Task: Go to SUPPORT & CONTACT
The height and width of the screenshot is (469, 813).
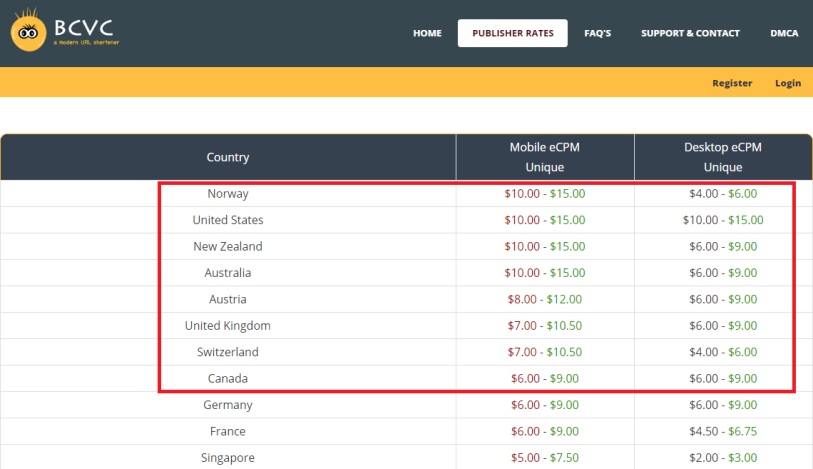Action: 690,33
